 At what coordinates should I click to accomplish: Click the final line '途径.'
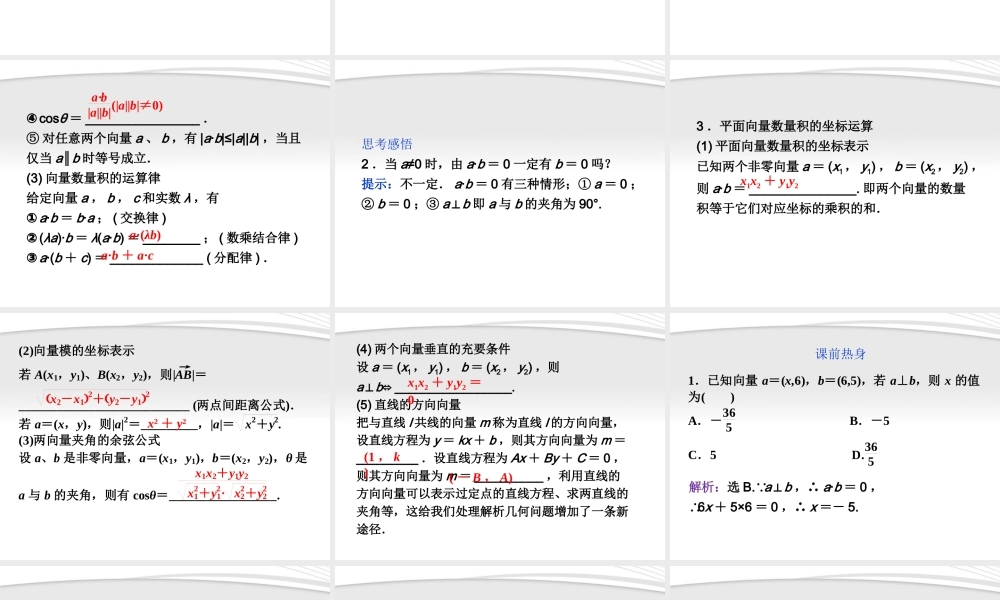coord(371,529)
